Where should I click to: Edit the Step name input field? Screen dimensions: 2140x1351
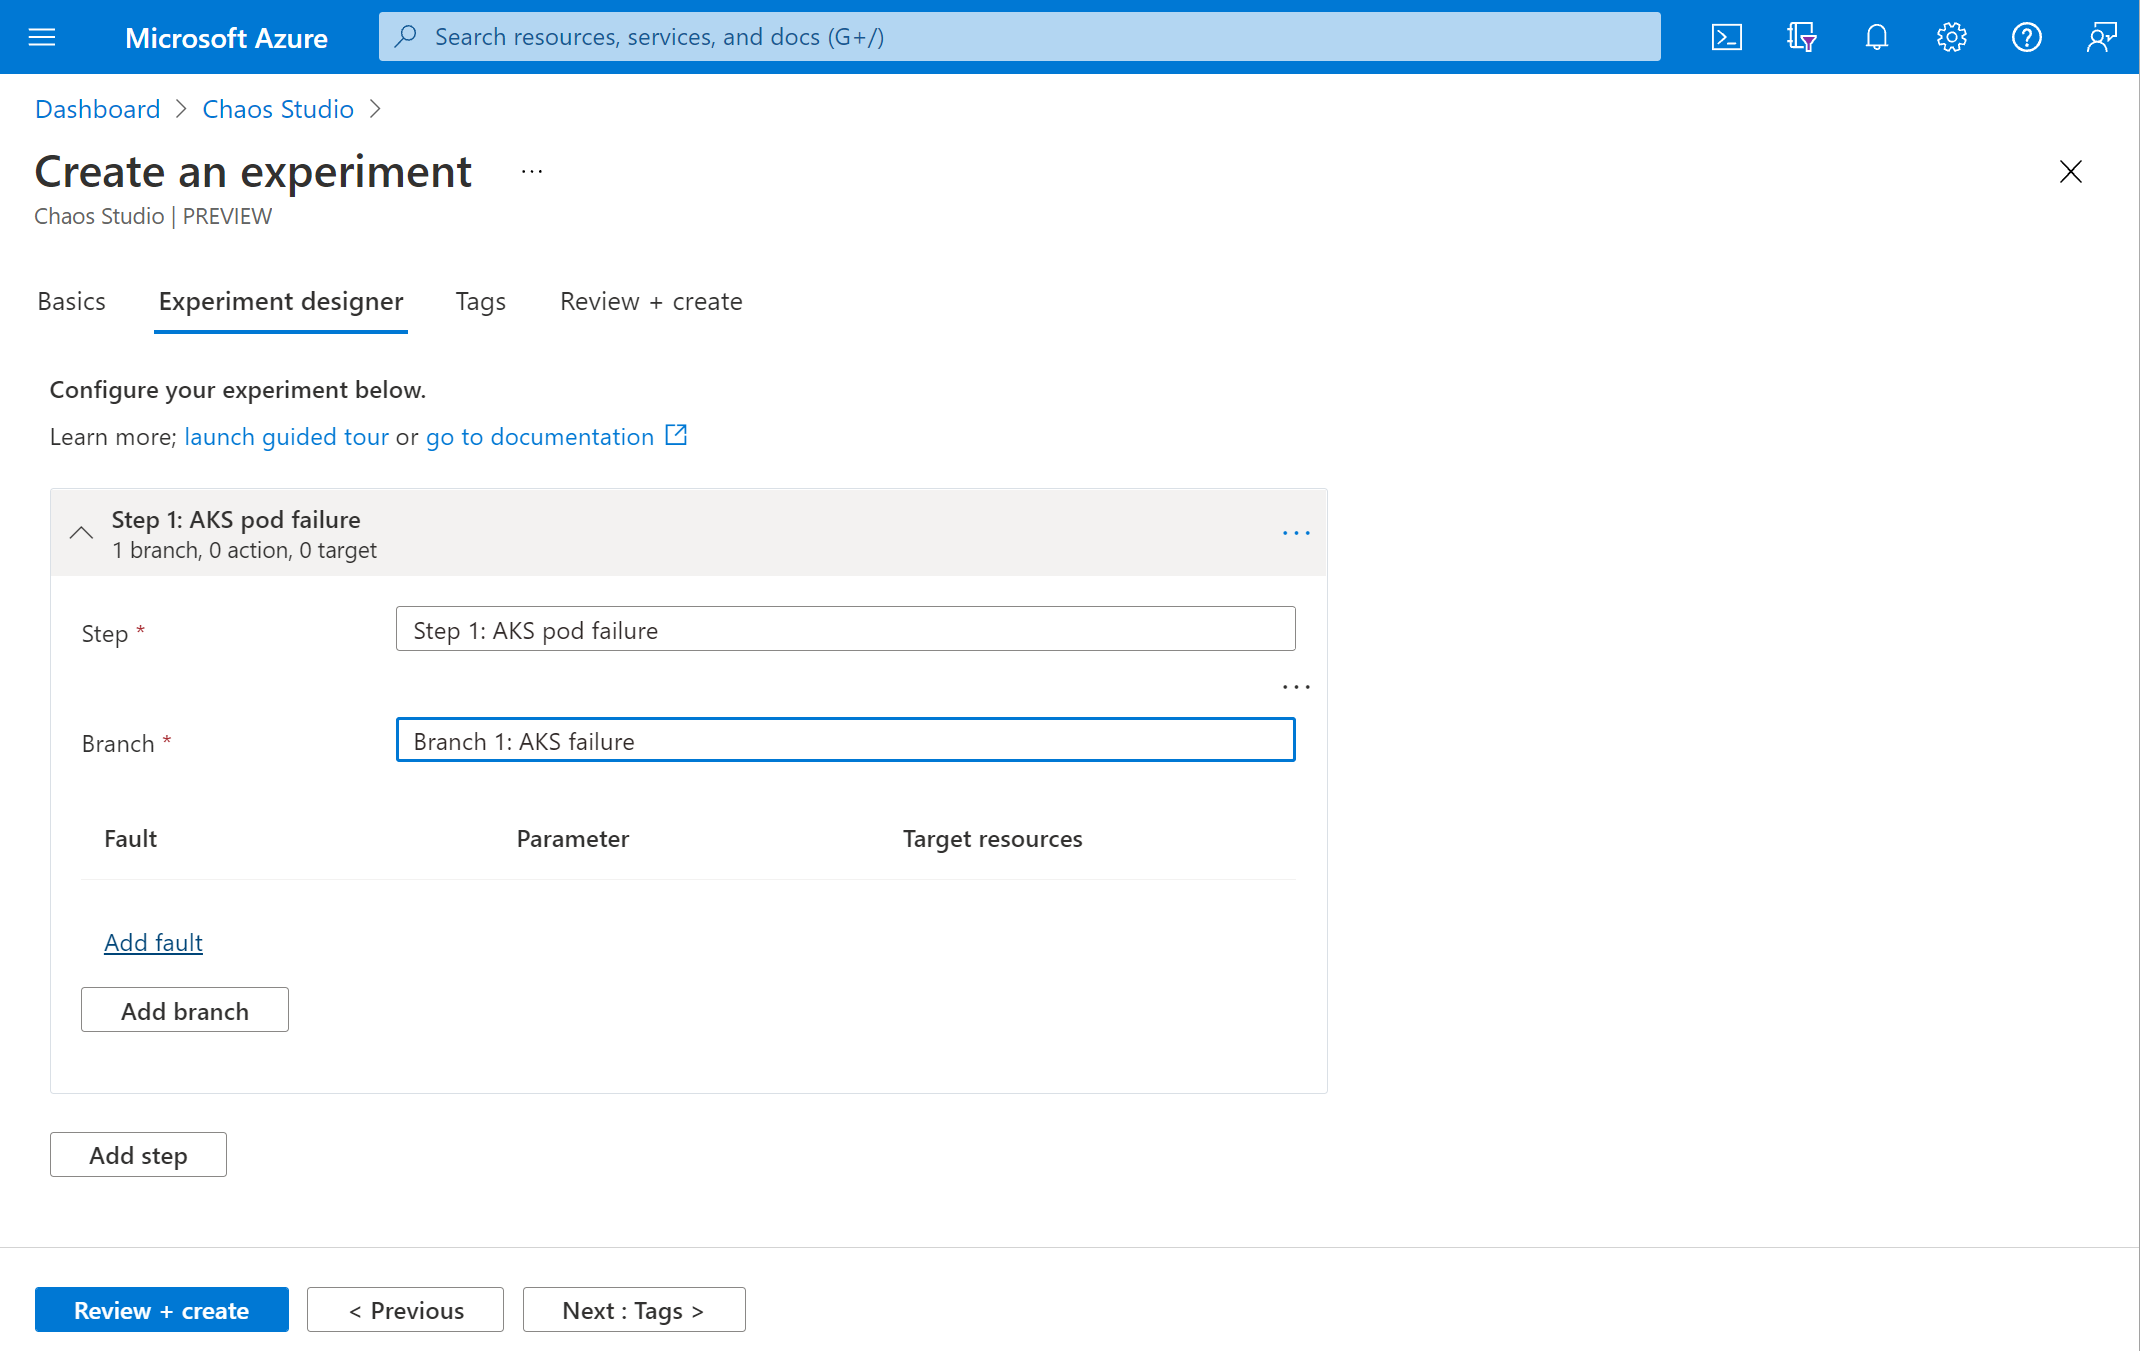845,627
